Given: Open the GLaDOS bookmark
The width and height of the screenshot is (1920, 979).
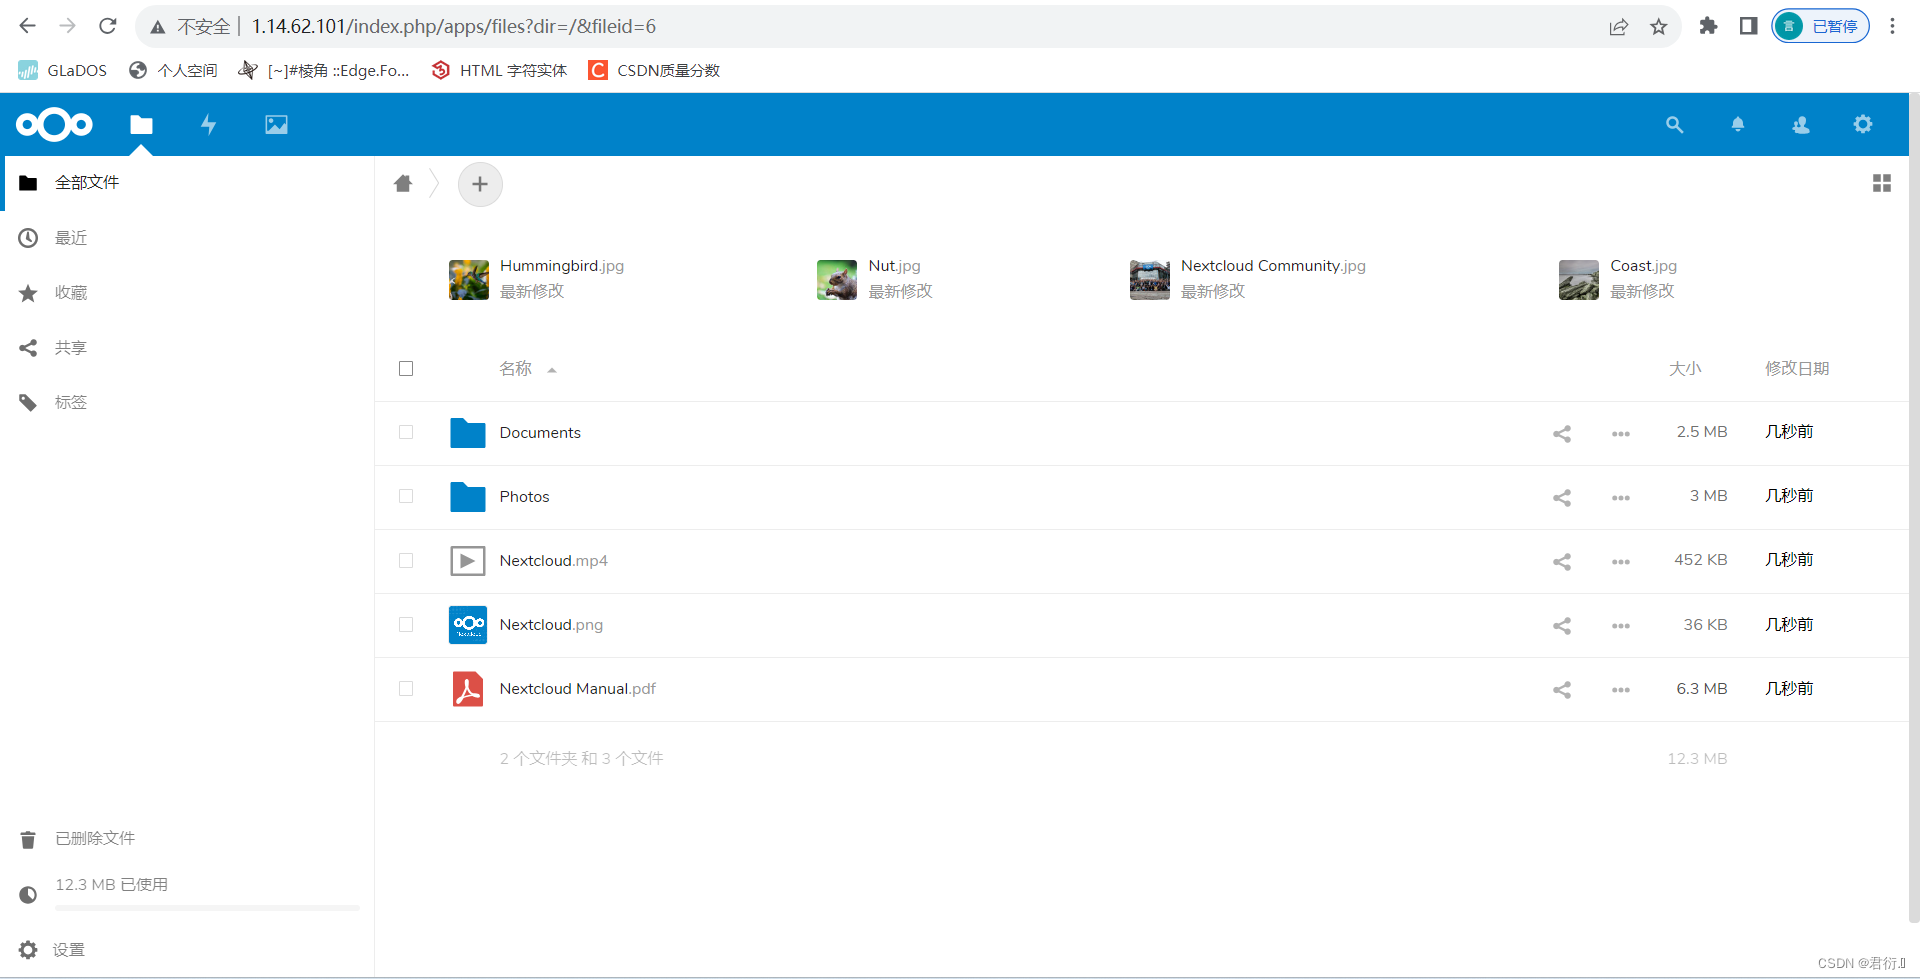Looking at the screenshot, I should [63, 70].
